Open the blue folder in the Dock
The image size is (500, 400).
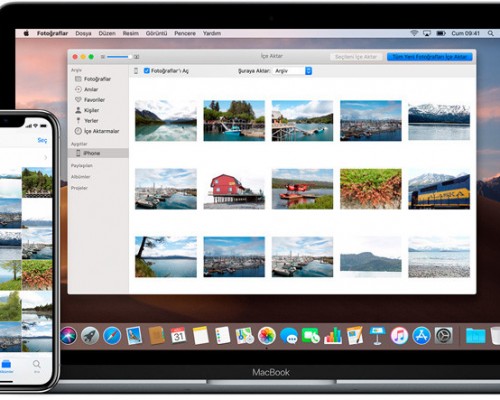coord(476,336)
